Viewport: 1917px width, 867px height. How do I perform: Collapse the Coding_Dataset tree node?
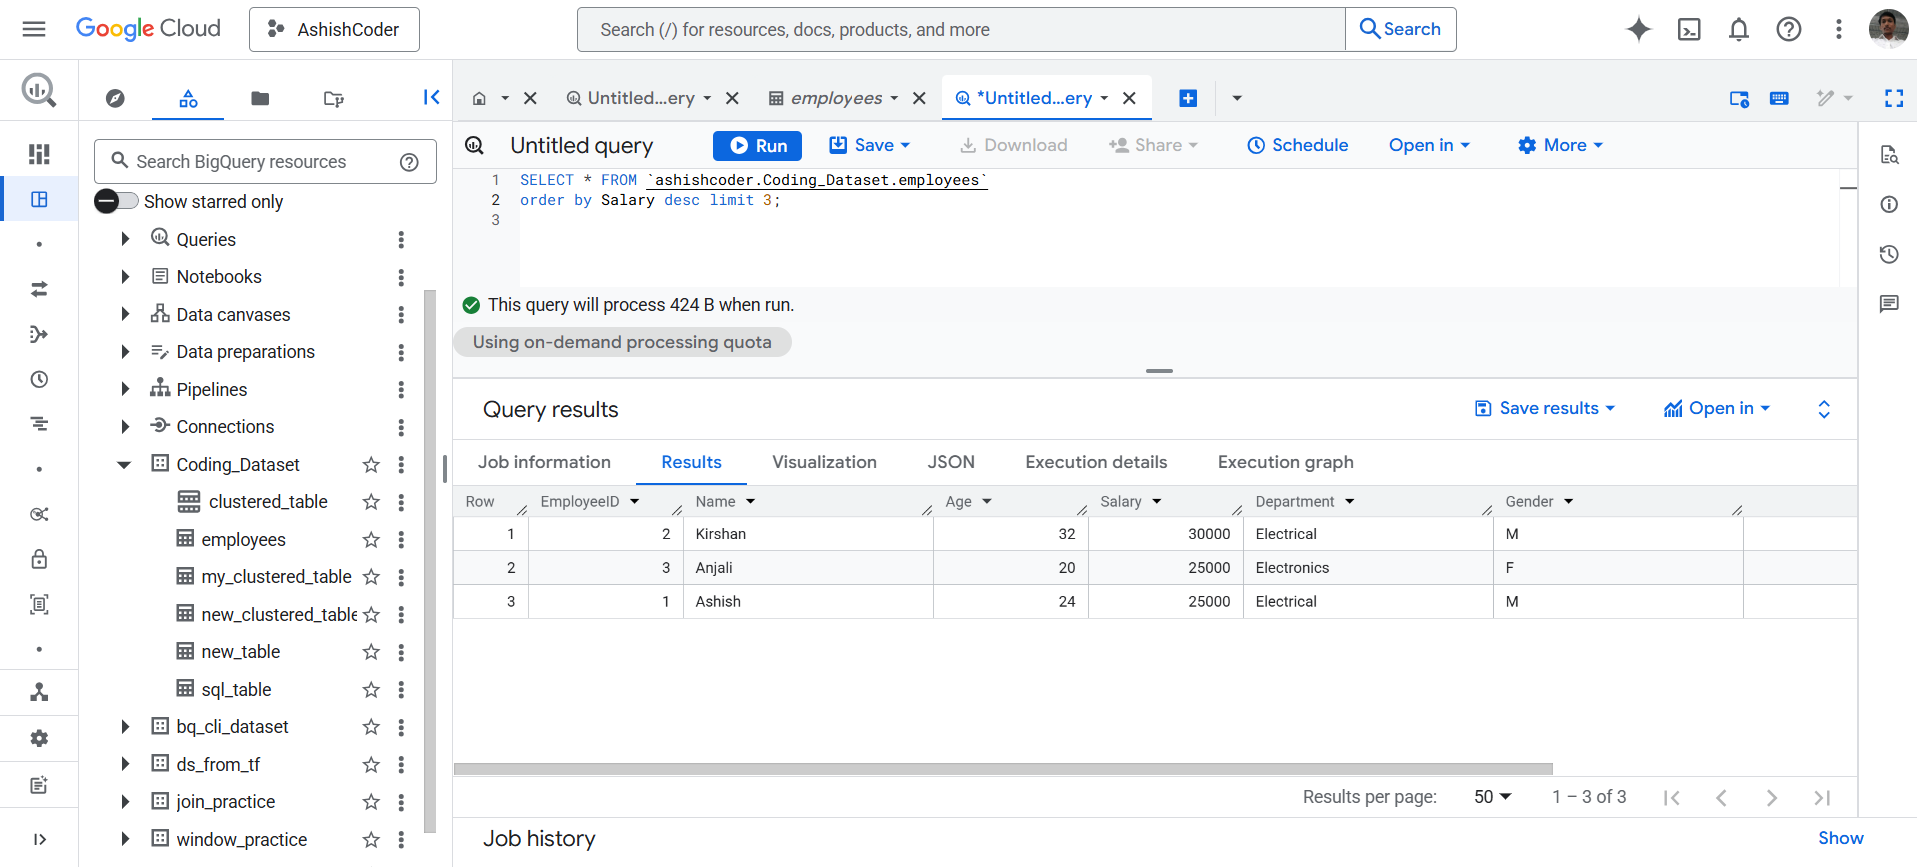(124, 465)
